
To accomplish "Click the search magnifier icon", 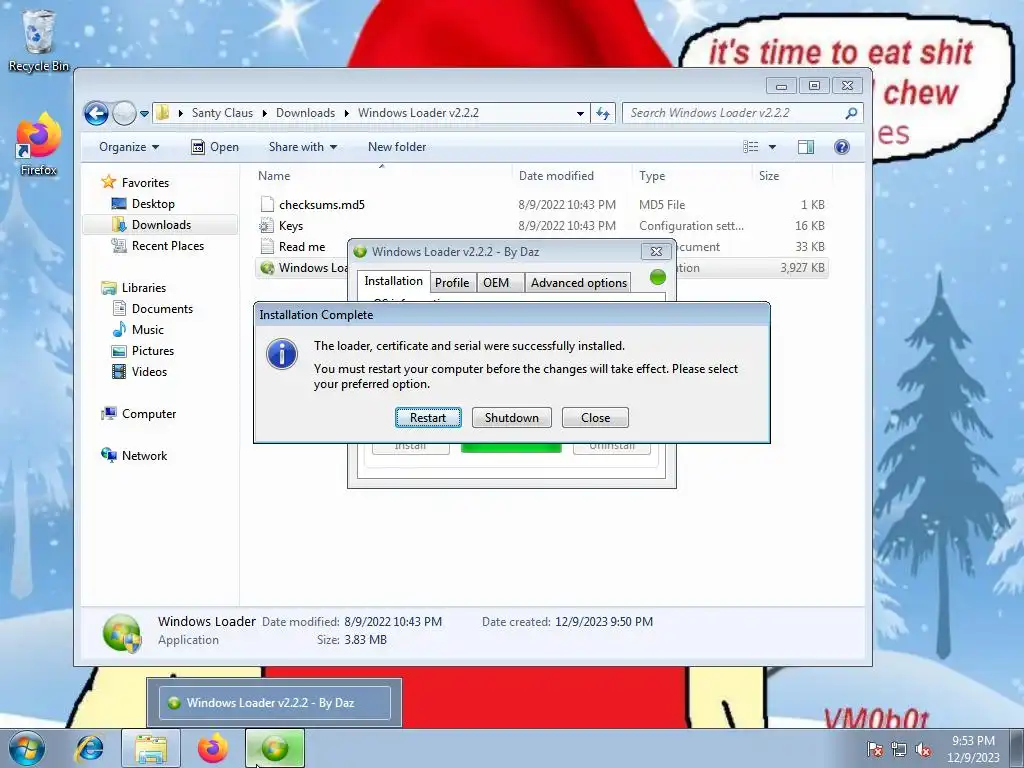I will 851,114.
